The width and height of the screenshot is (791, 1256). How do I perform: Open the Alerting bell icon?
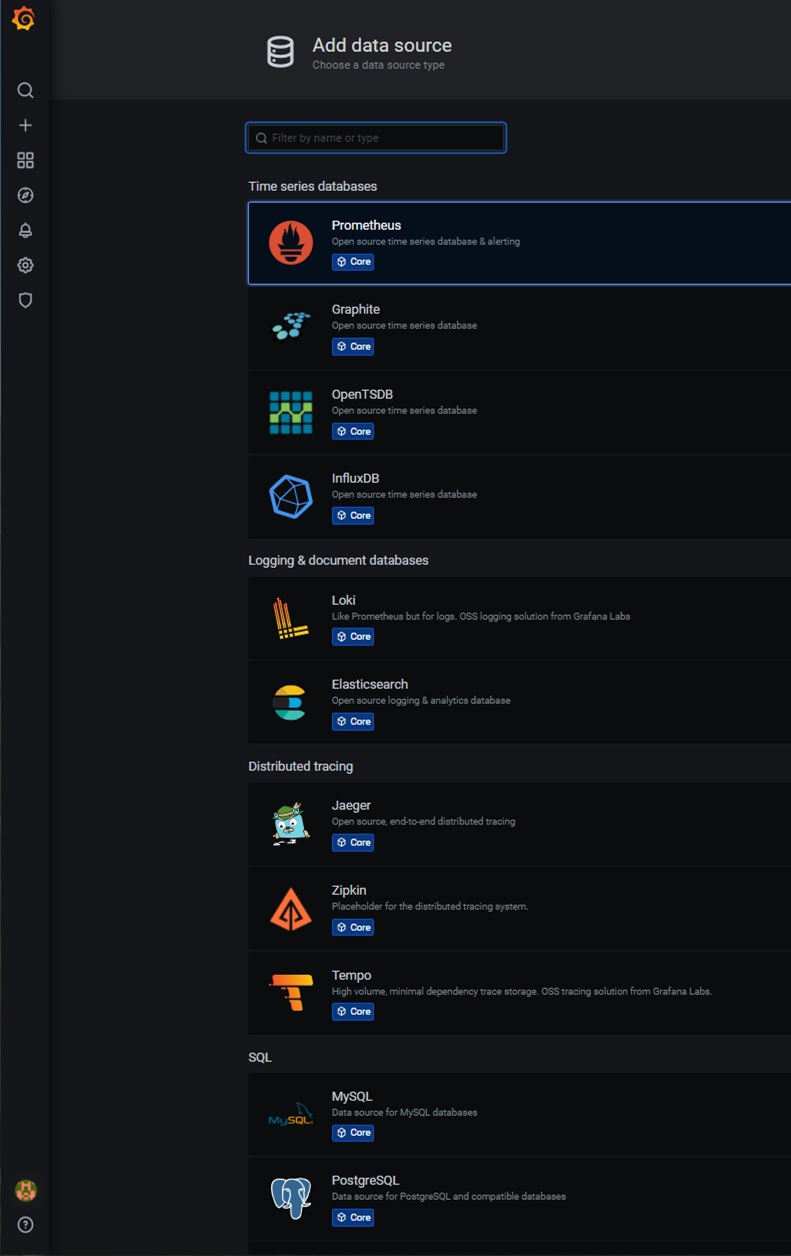pos(26,230)
